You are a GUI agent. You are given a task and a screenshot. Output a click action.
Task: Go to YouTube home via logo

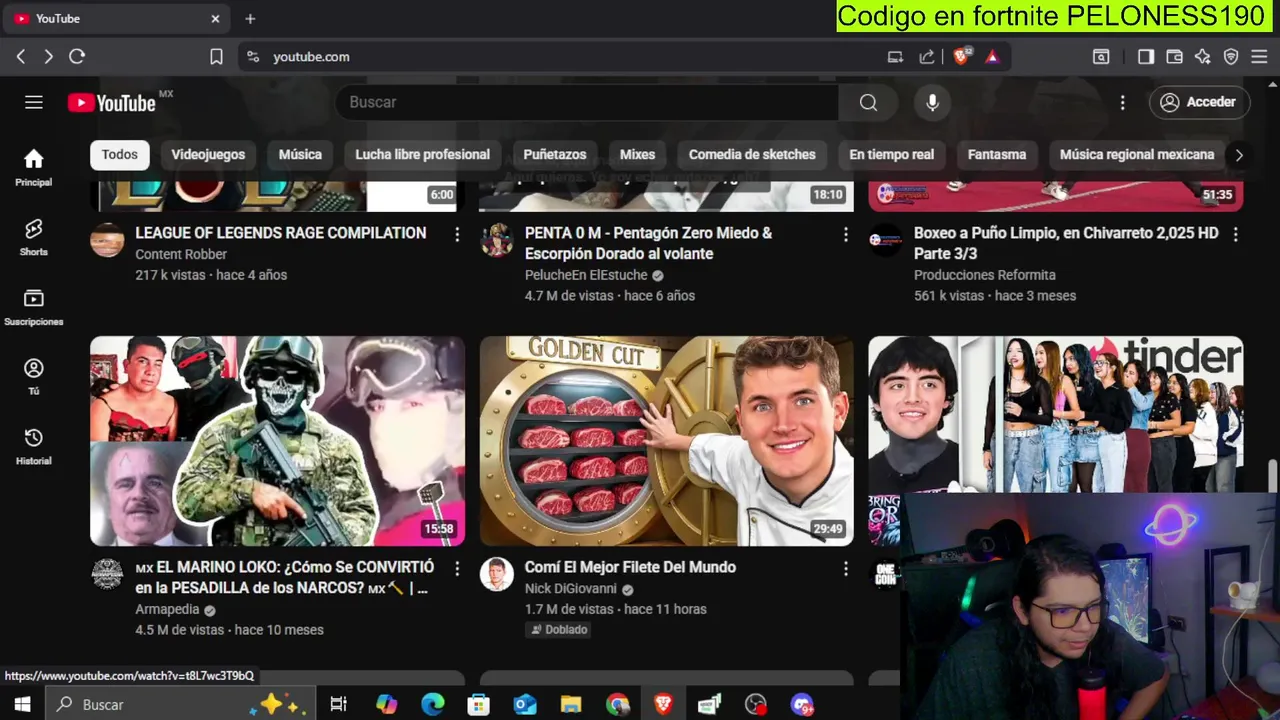click(112, 102)
